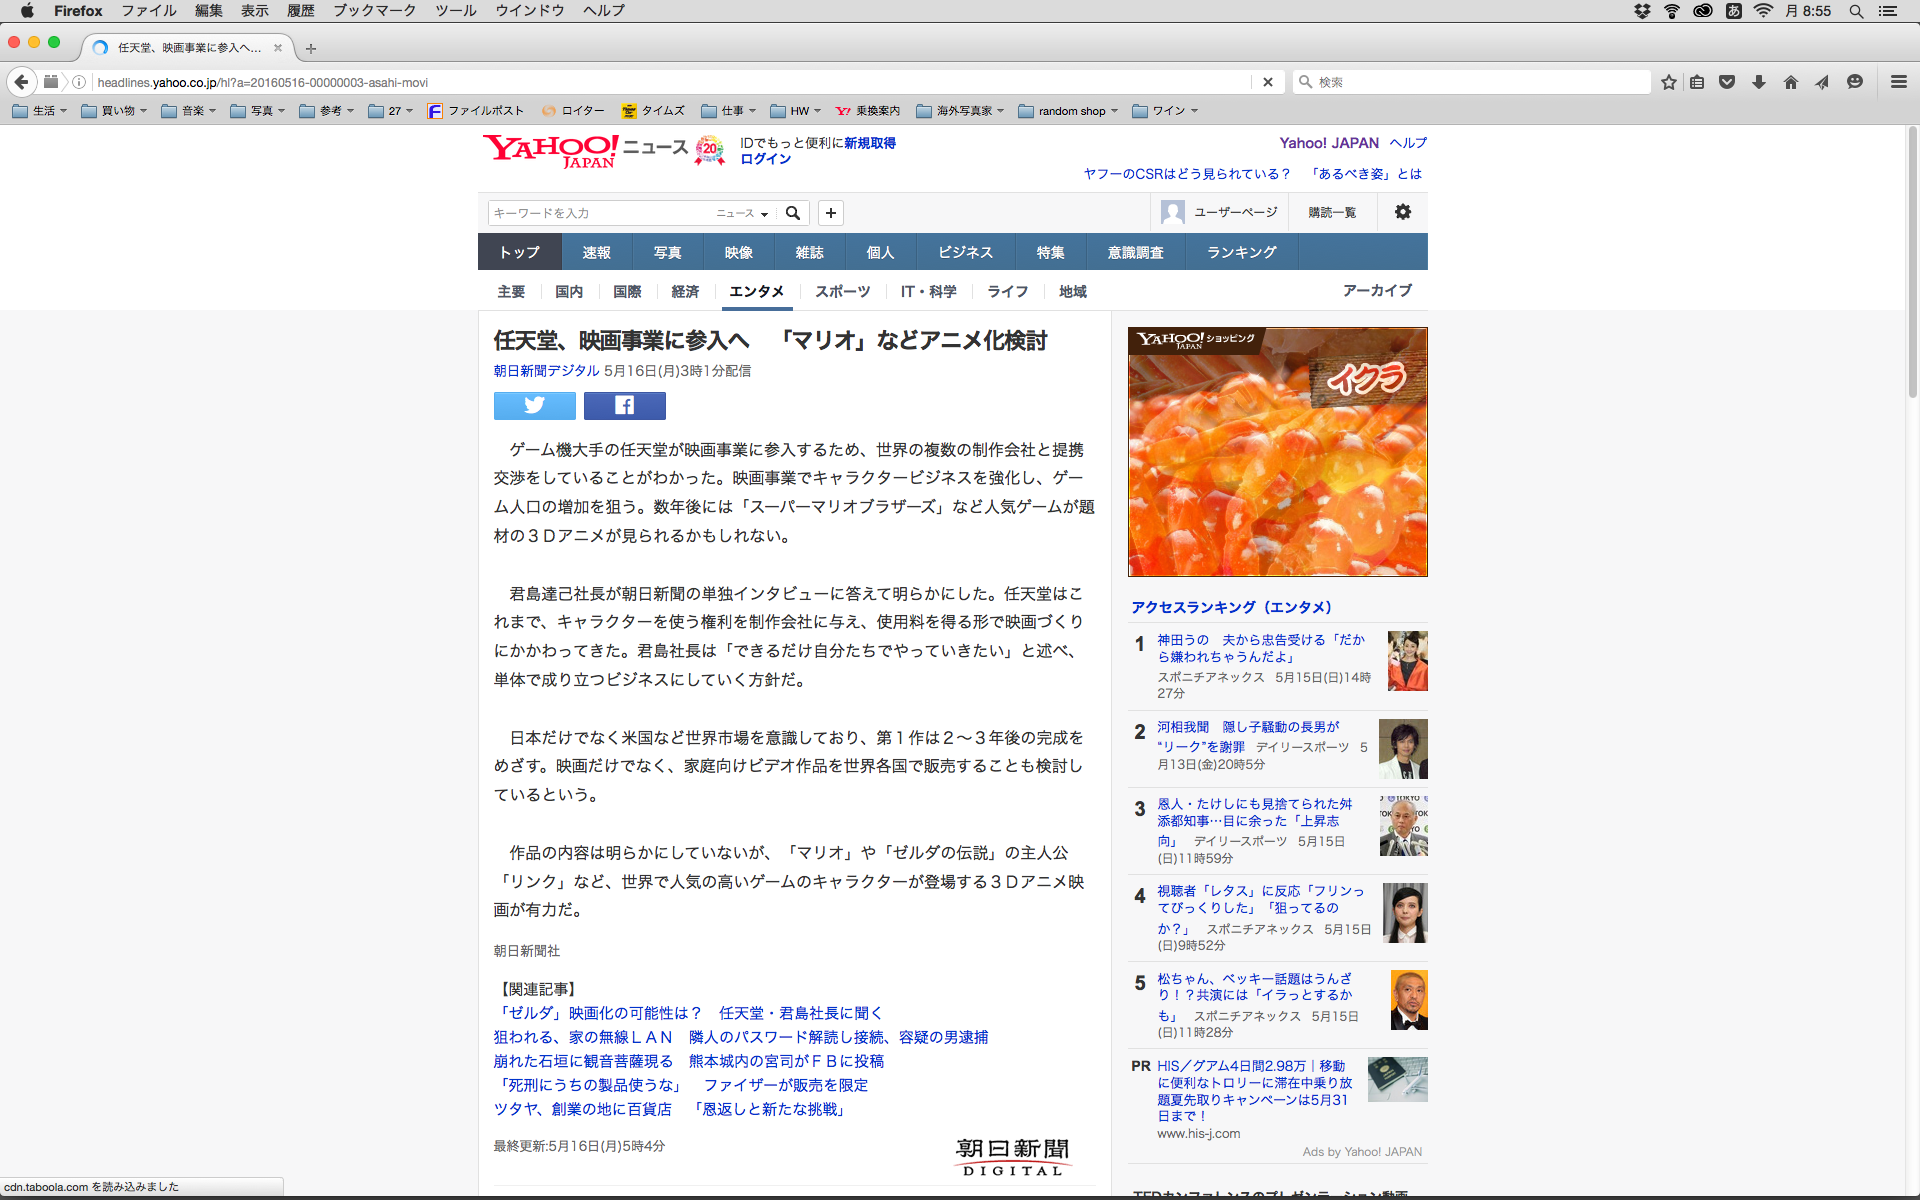Save page to Pocket

(1727, 82)
